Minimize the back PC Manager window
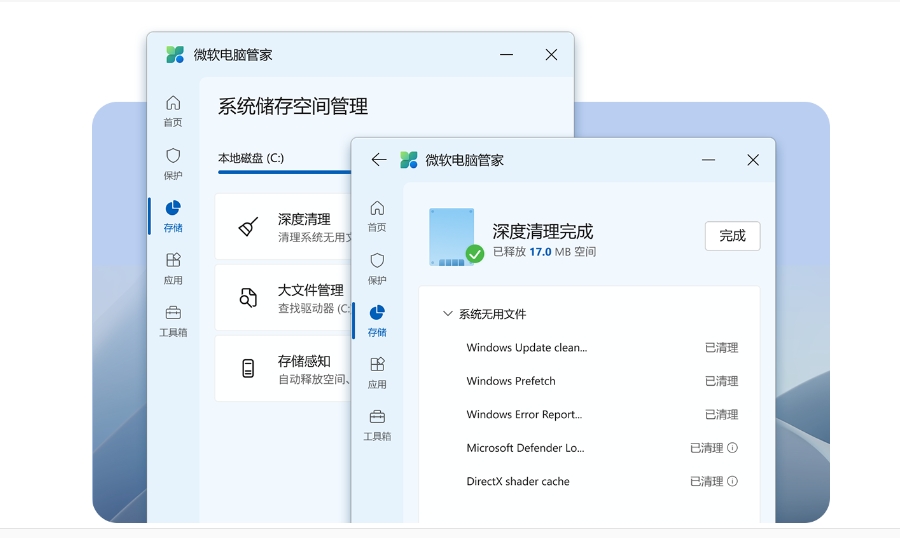Viewport: 900px width, 538px height. pos(506,55)
